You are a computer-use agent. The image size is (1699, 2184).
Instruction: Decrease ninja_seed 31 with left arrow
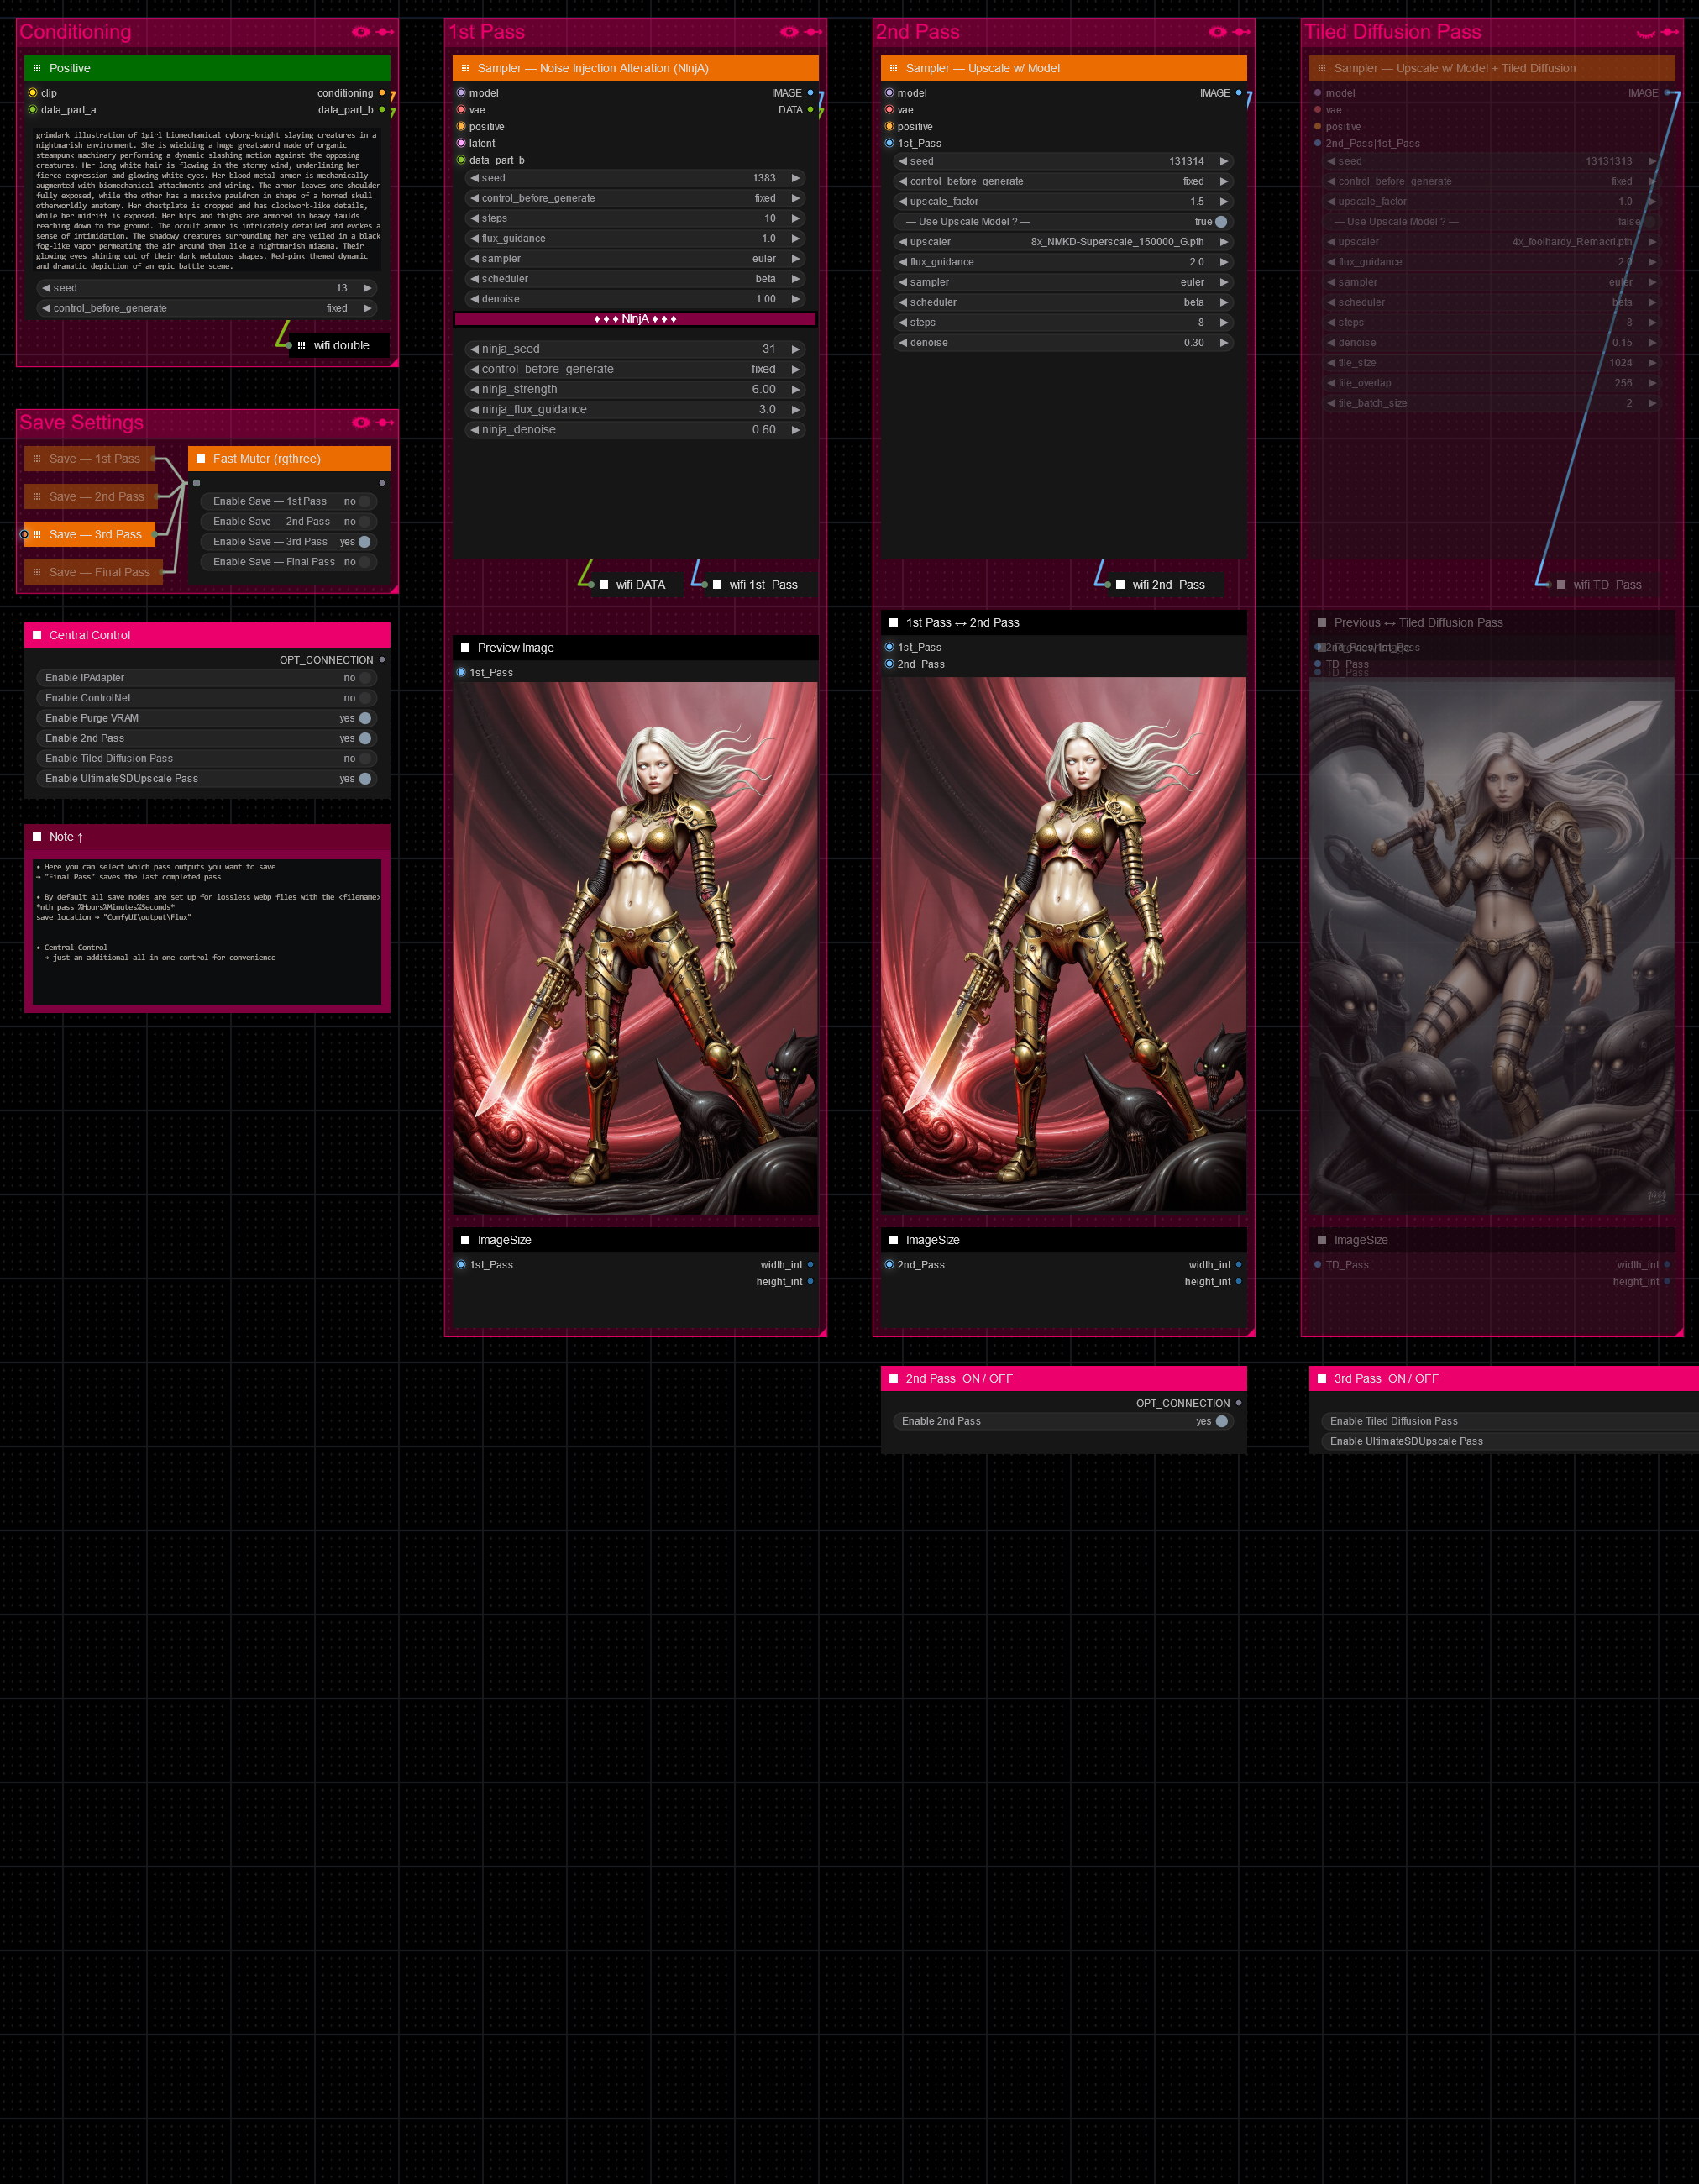point(474,349)
